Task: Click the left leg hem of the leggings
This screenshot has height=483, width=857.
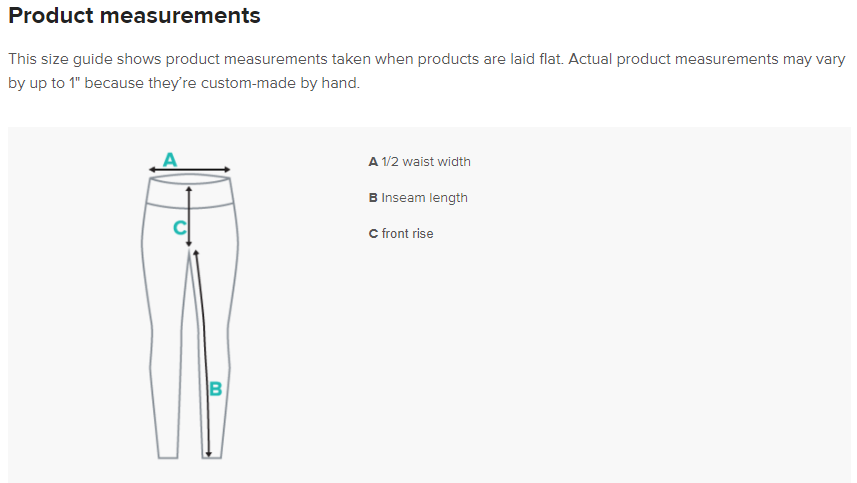Action: (x=167, y=457)
